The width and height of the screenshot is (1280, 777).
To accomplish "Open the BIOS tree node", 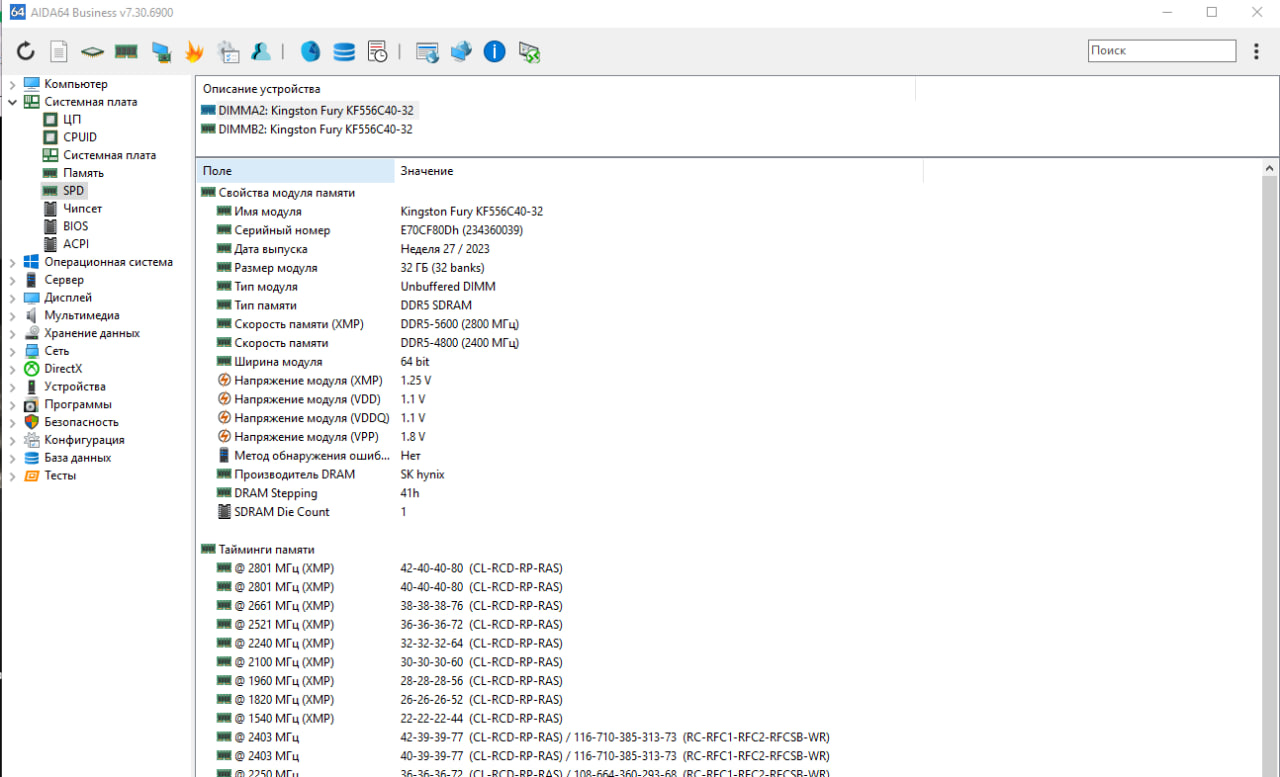I will point(75,226).
